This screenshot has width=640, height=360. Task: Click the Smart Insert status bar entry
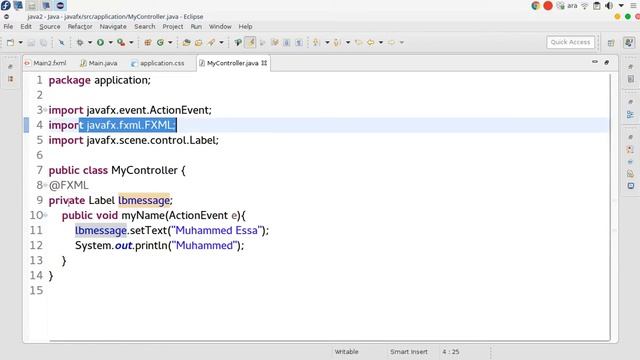409,352
